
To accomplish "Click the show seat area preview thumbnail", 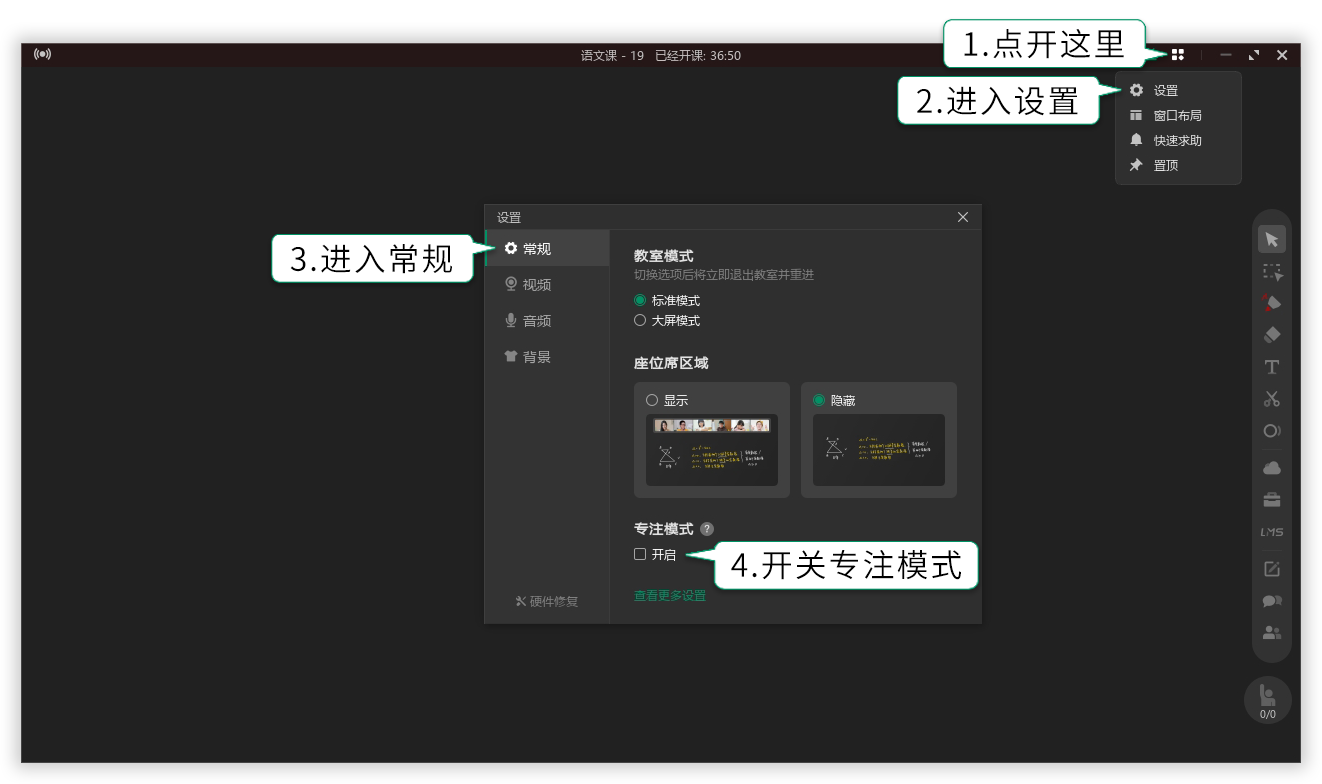I will point(712,450).
